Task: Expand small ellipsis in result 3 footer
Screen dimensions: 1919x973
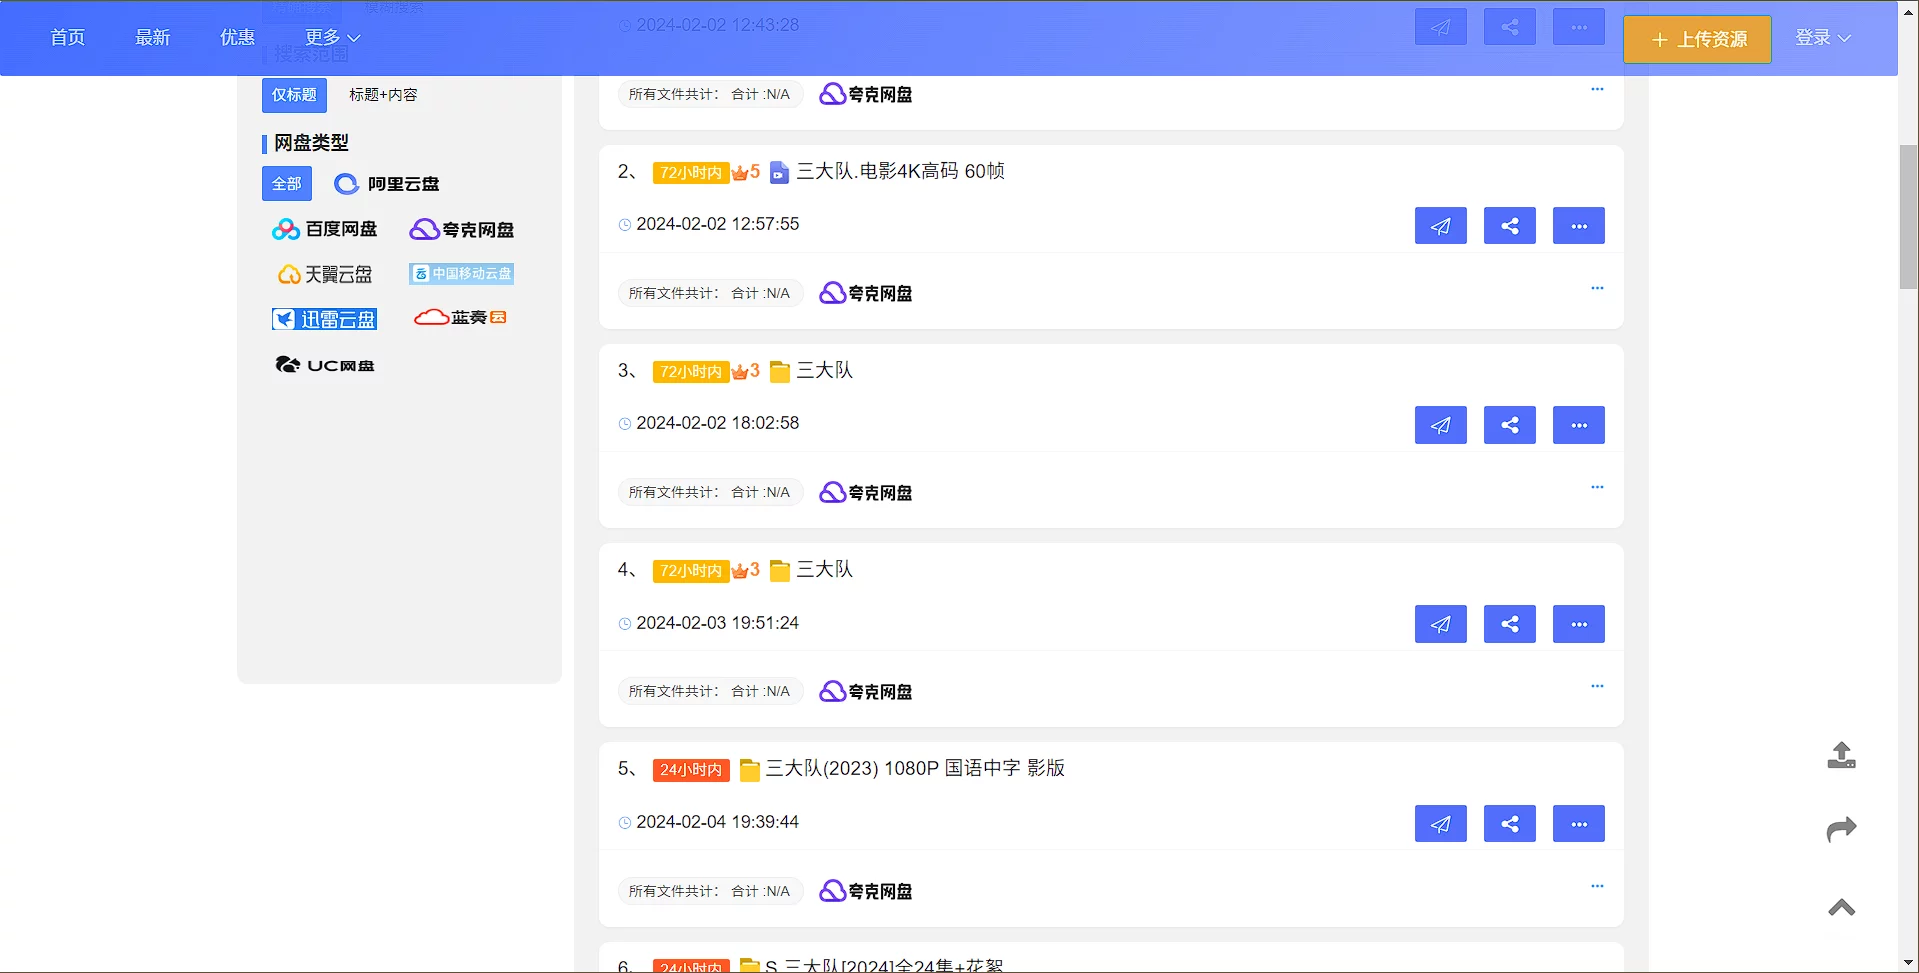Action: click(1597, 487)
